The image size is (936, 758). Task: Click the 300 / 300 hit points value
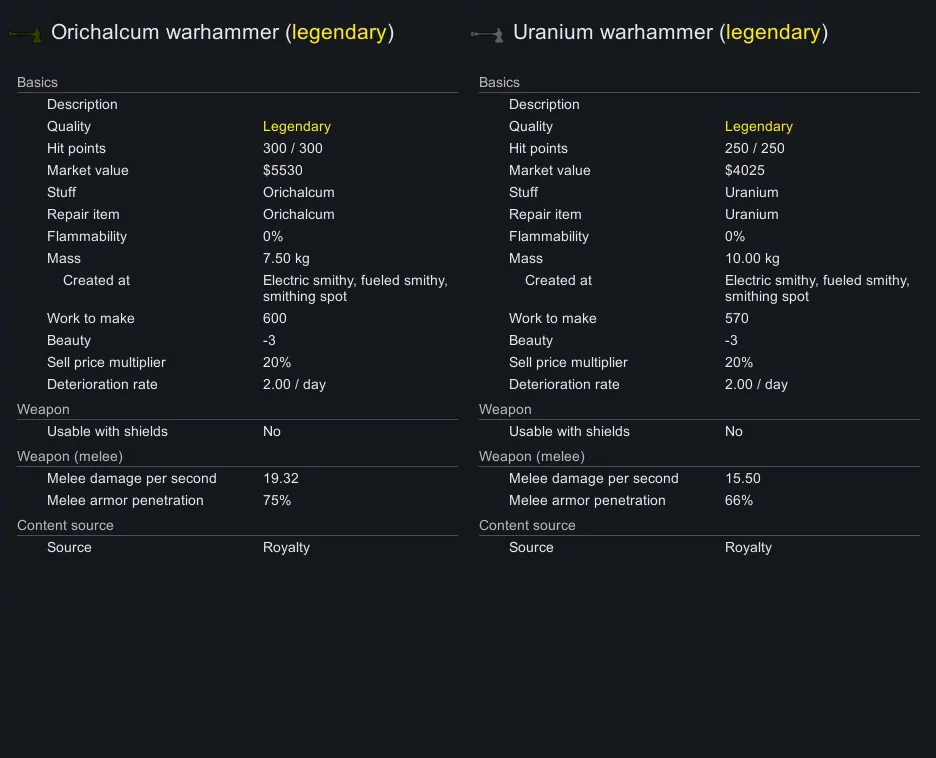(x=292, y=148)
